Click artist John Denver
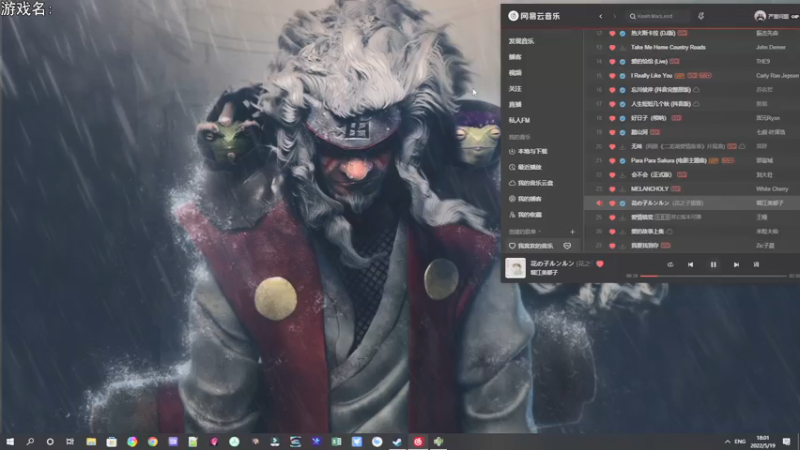This screenshot has height=450, width=800. click(x=770, y=47)
